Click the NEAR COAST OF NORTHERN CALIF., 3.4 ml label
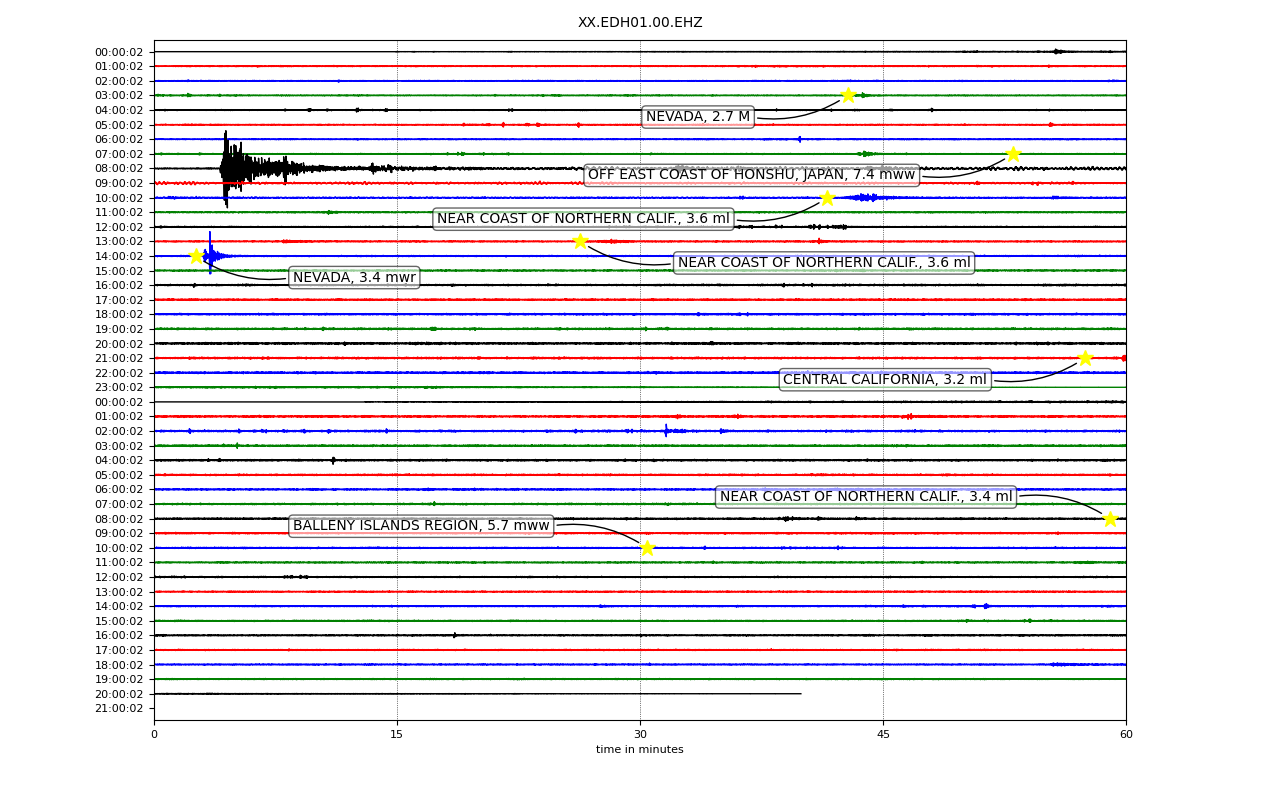This screenshot has width=1280, height=800. (x=866, y=497)
